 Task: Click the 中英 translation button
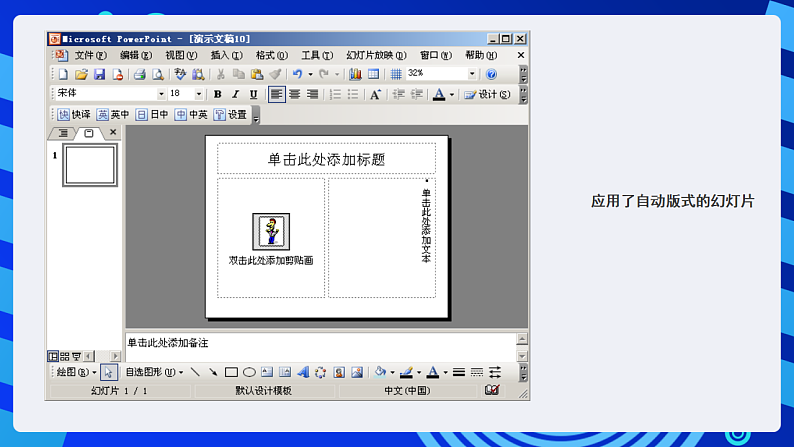191,114
